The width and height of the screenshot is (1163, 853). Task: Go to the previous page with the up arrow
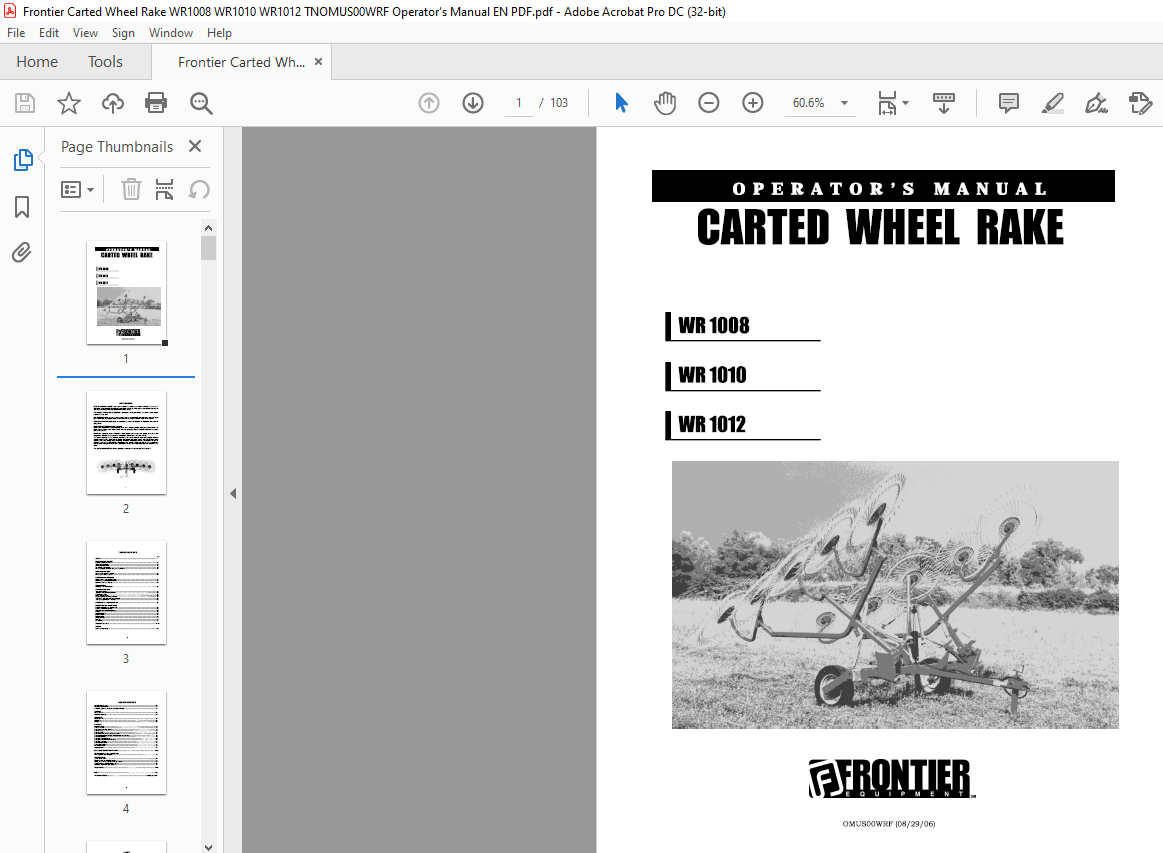click(x=429, y=103)
